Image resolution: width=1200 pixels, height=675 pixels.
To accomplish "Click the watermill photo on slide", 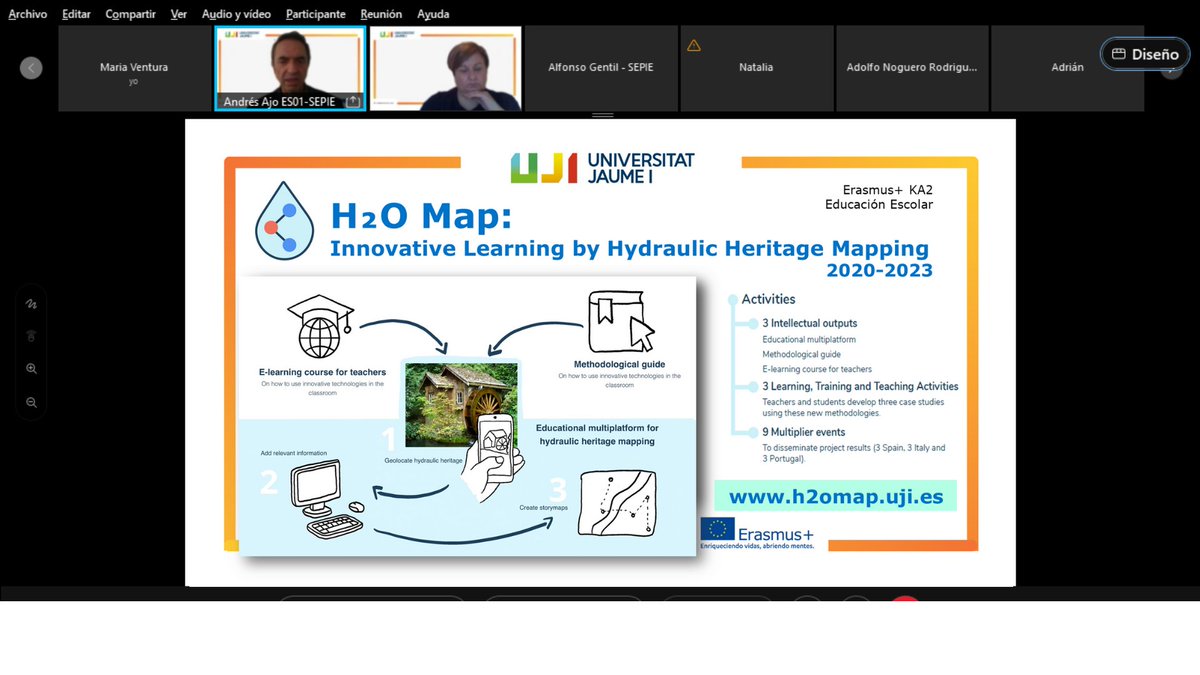I will 461,404.
